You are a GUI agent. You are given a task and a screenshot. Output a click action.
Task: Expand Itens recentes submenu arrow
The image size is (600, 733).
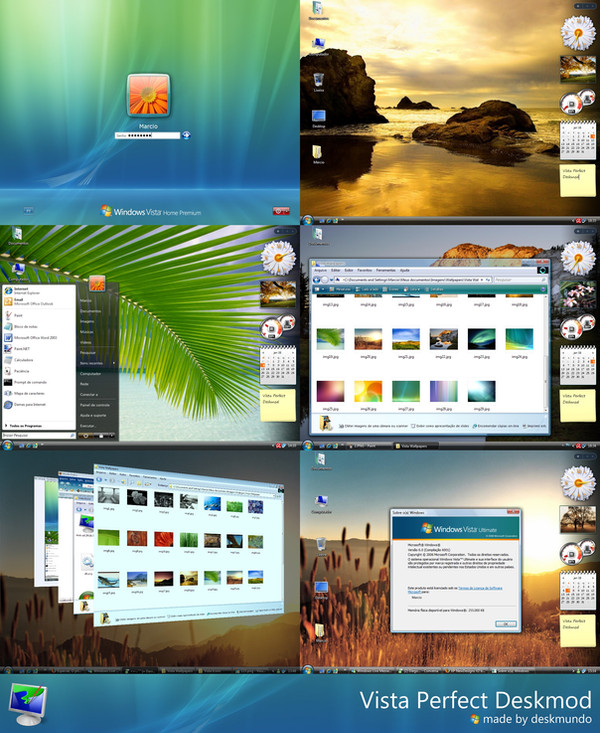coord(114,363)
